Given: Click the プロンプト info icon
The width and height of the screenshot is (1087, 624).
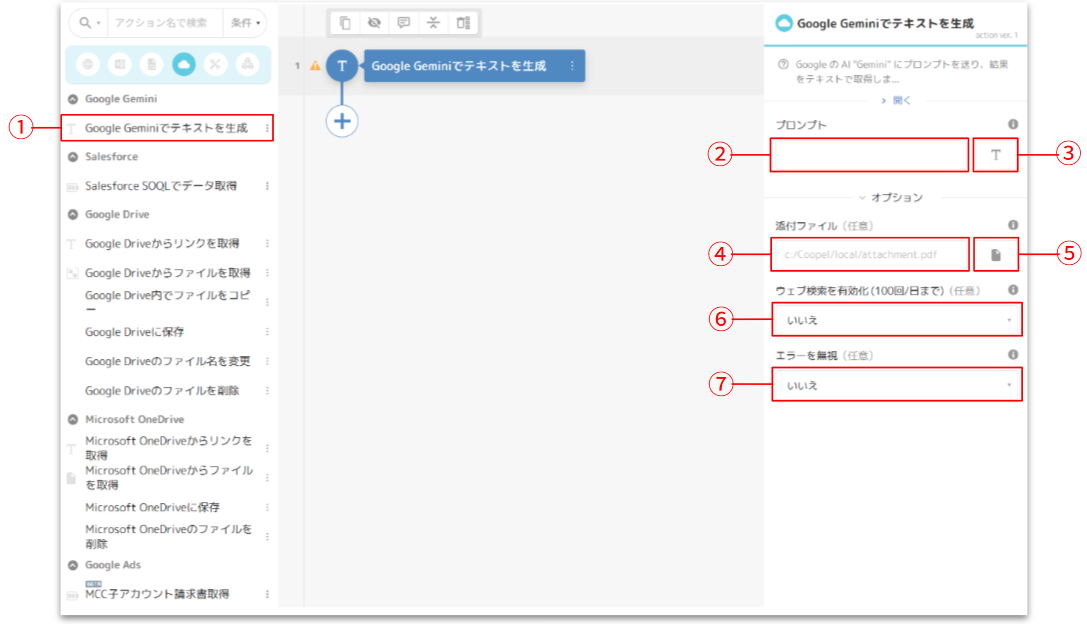Looking at the screenshot, I should tap(1013, 124).
